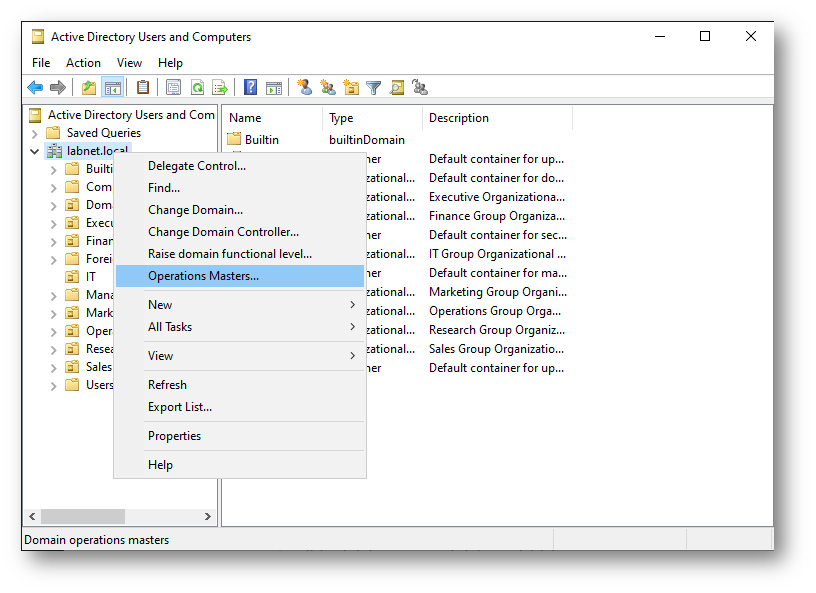816x593 pixels.
Task: Click the builtinDomain type cell
Action: 367,140
